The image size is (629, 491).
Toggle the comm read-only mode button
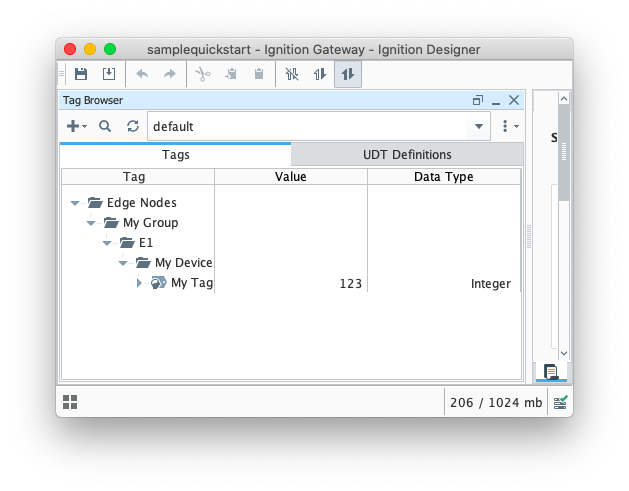(320, 74)
